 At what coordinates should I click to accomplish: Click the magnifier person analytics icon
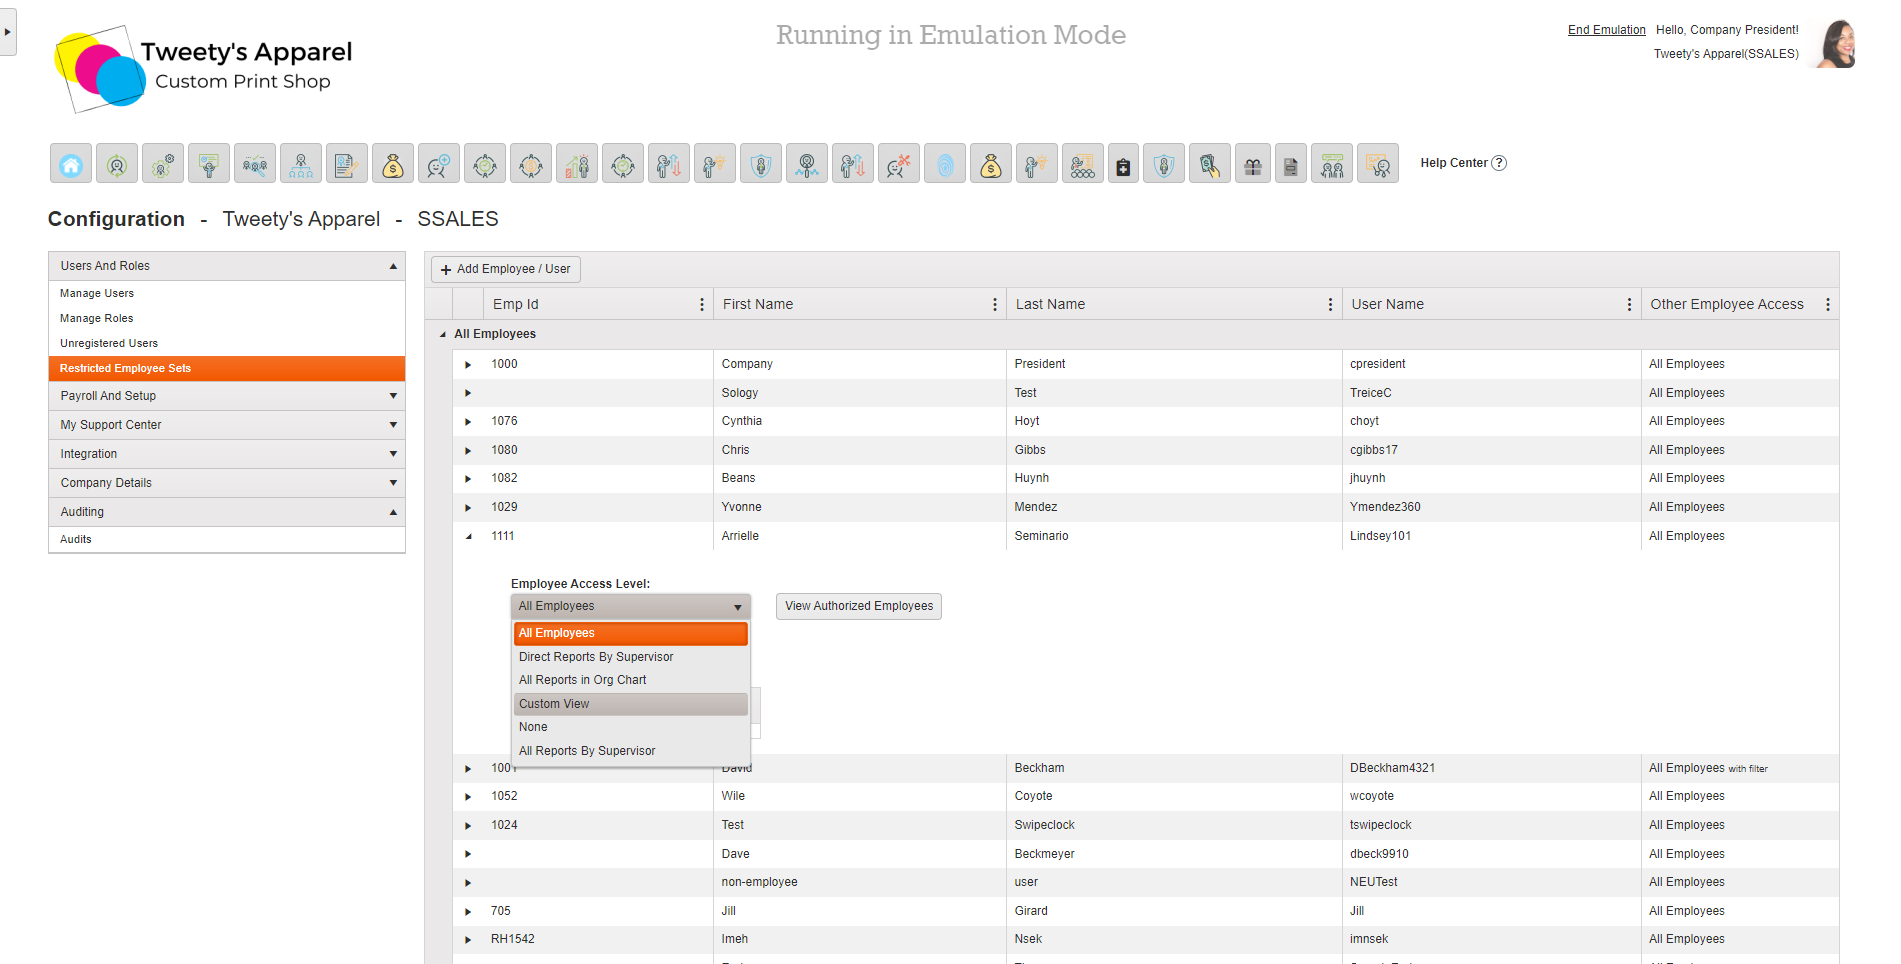tap(807, 164)
